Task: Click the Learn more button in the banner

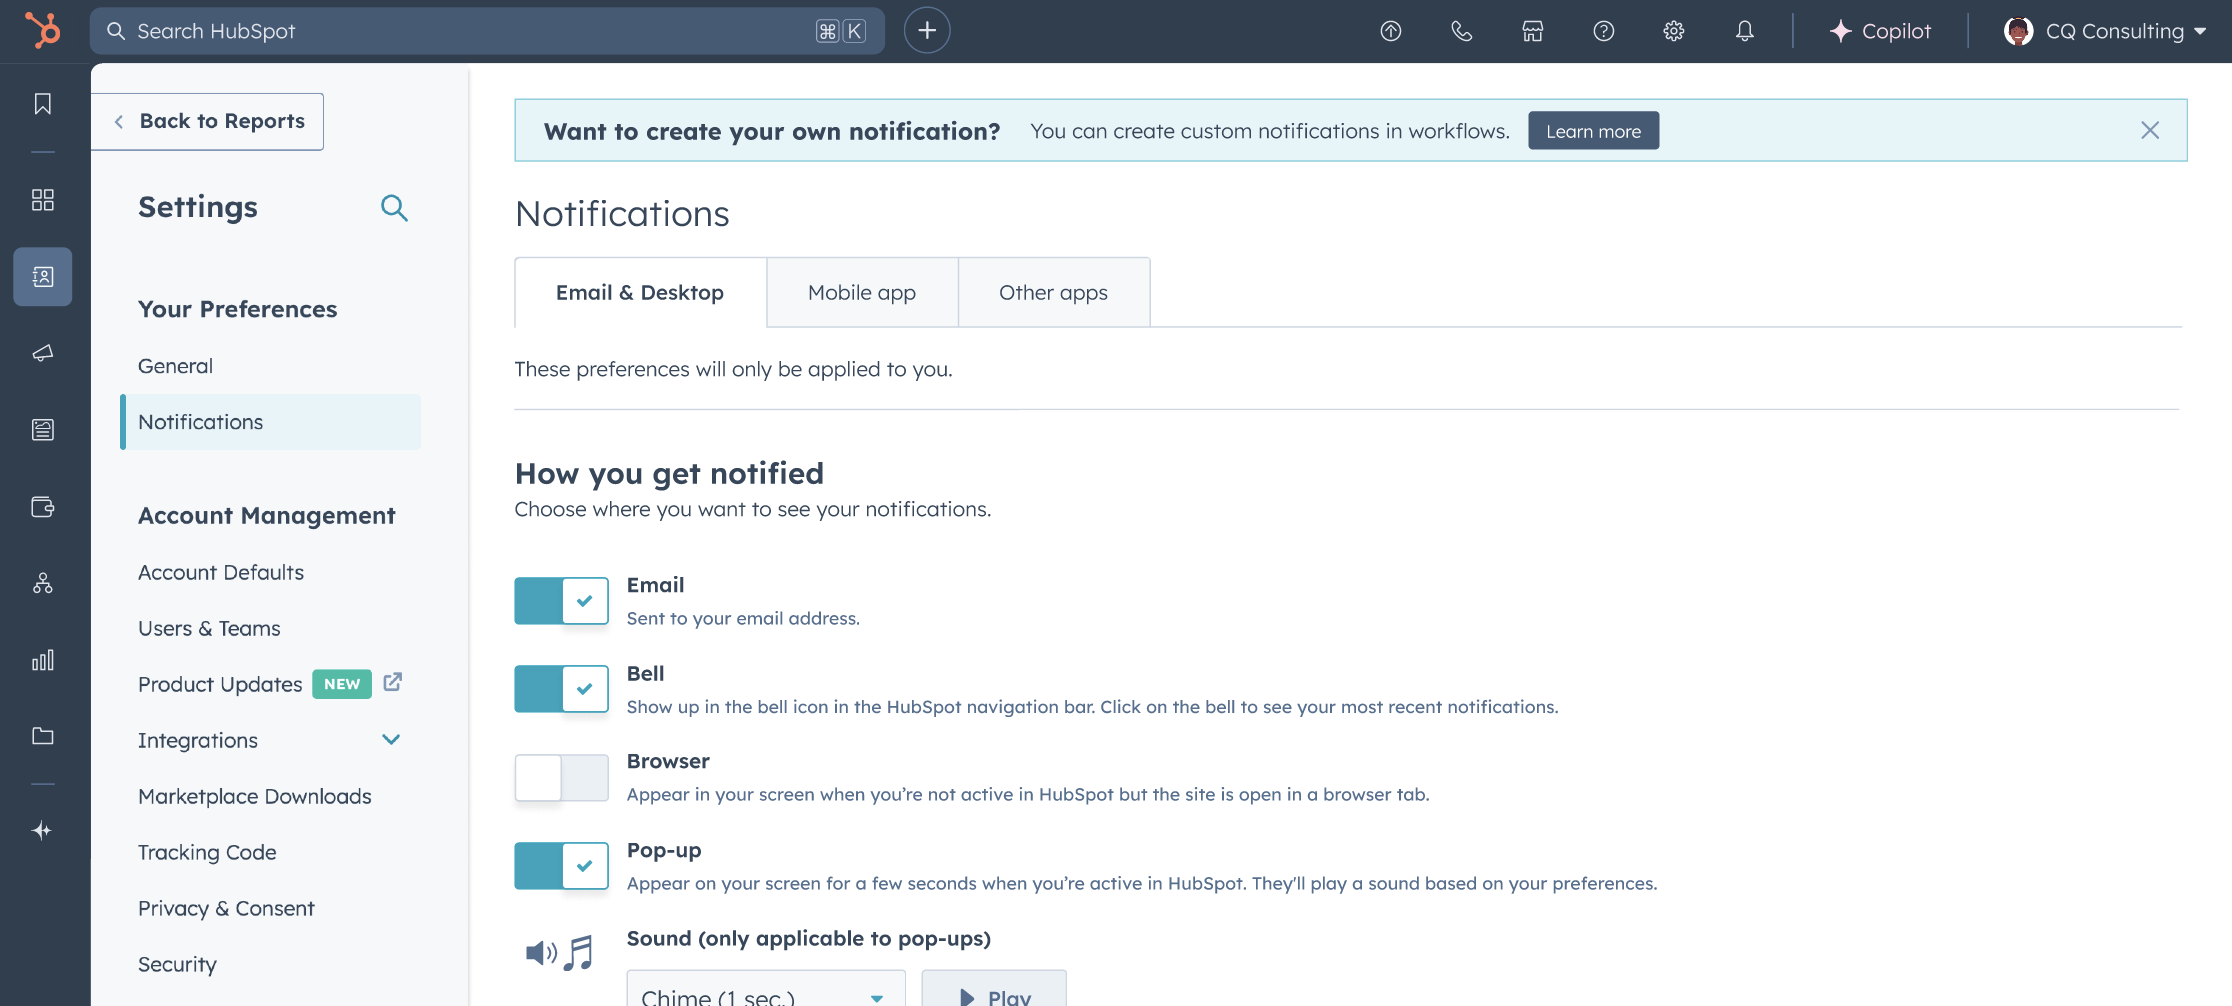Action: pos(1593,130)
